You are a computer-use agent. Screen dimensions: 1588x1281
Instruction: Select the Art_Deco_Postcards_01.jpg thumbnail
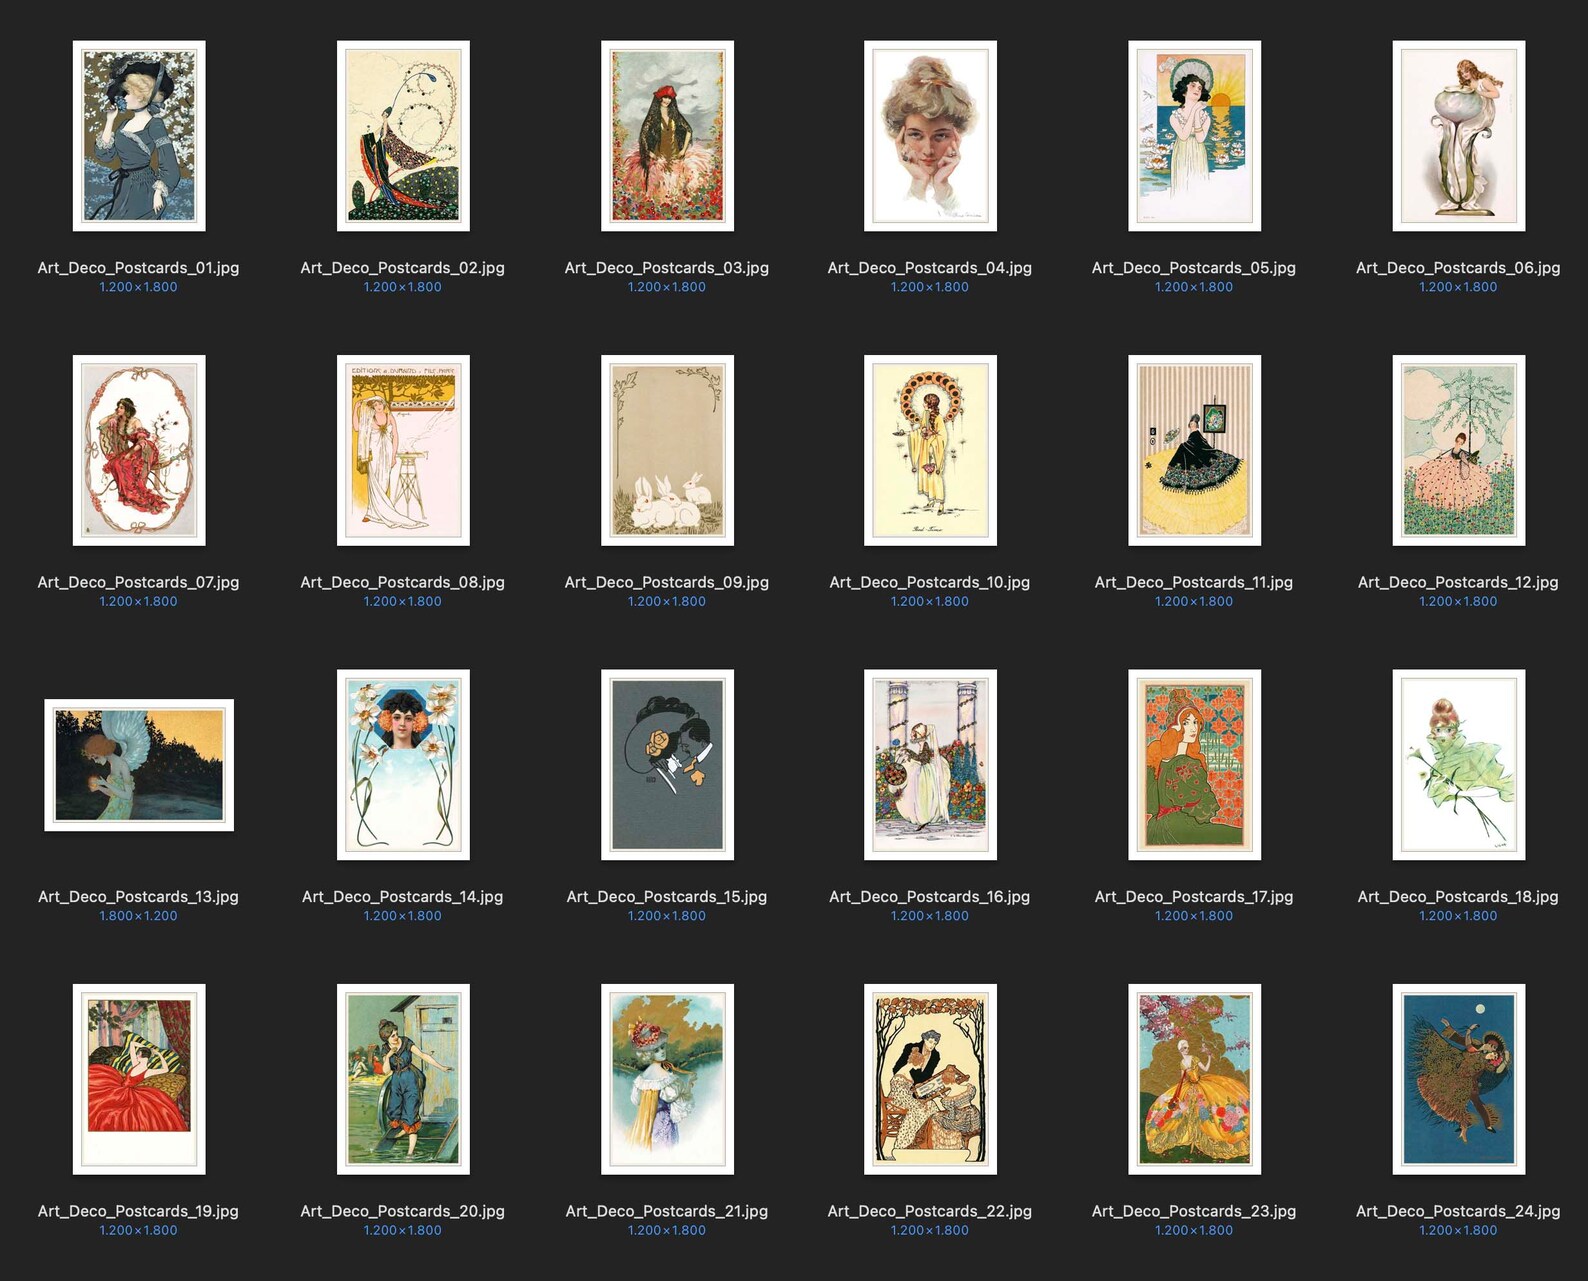click(x=139, y=136)
